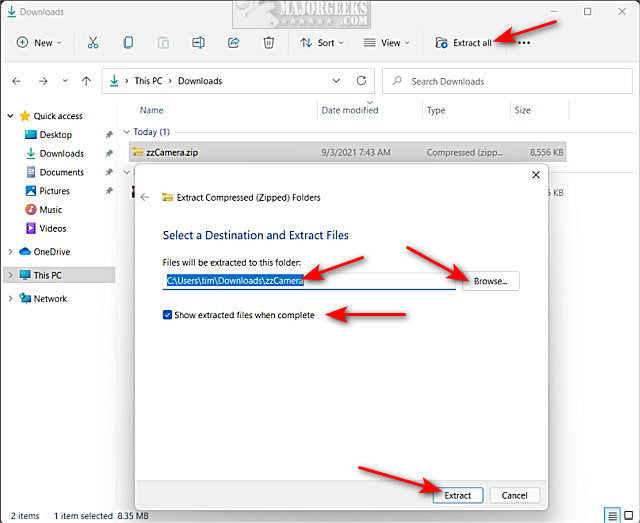Select Desktop in Quick access

point(56,135)
